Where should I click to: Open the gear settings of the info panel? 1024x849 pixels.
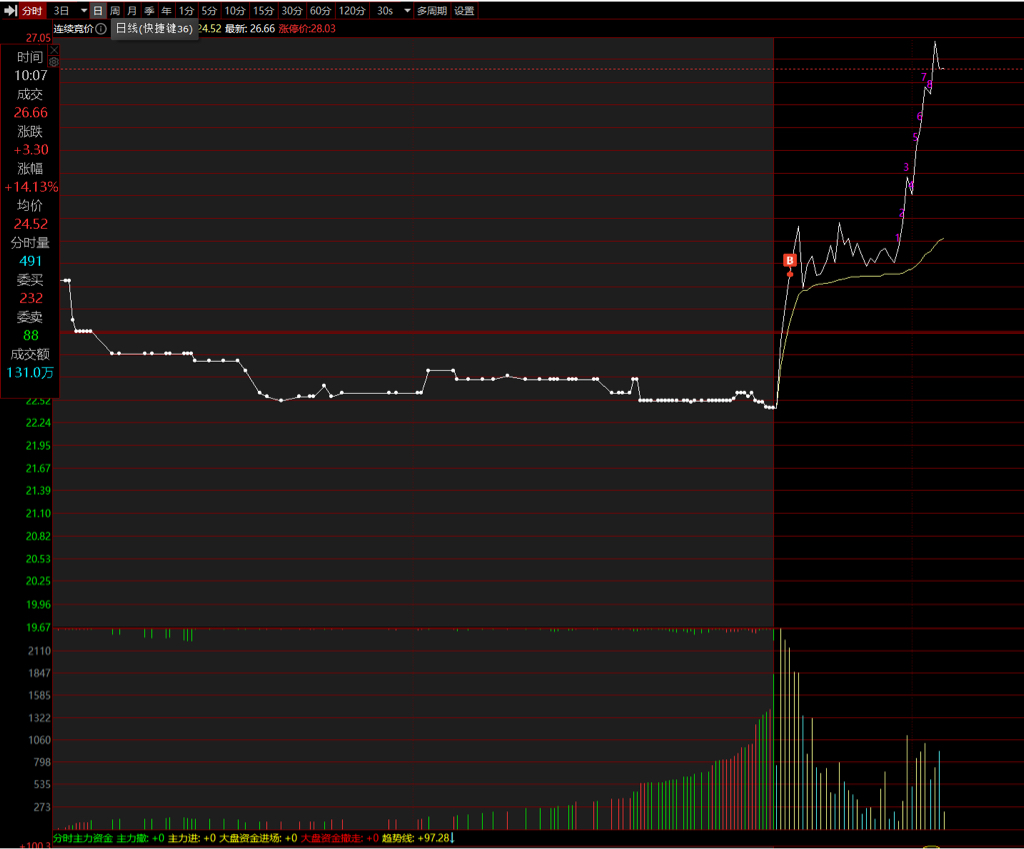(x=54, y=62)
